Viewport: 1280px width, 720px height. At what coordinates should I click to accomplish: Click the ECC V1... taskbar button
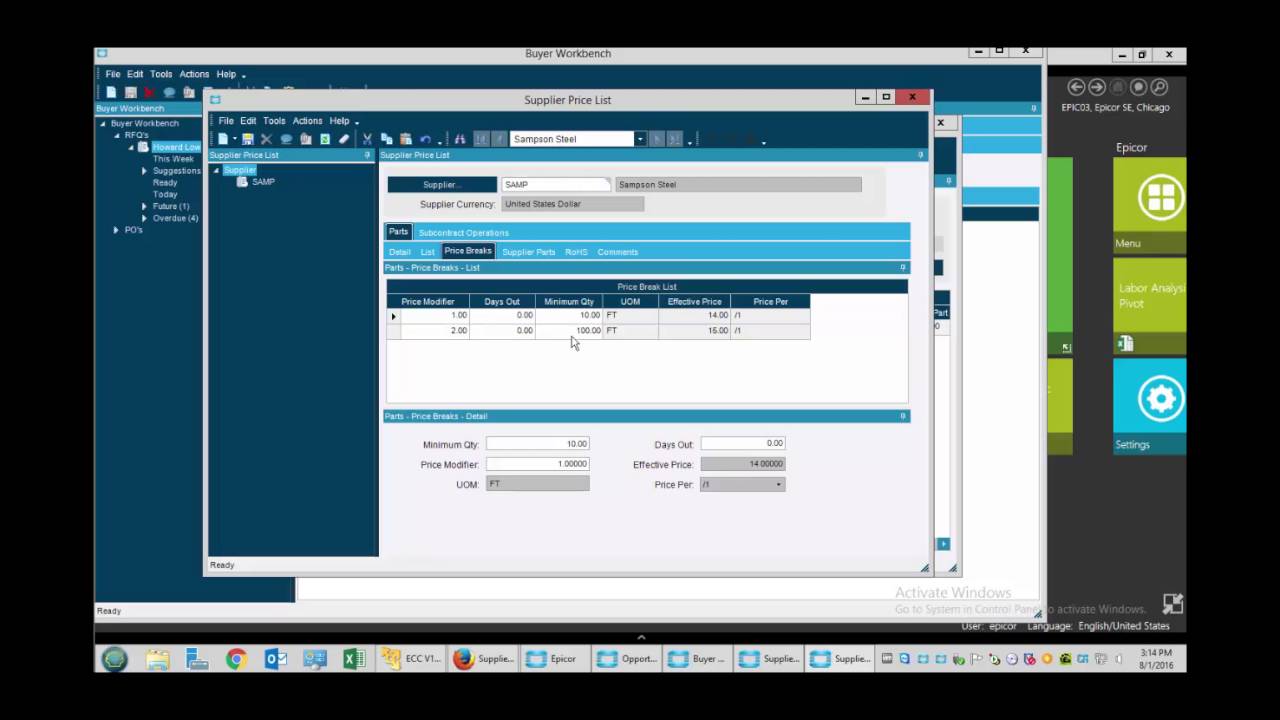[x=411, y=659]
